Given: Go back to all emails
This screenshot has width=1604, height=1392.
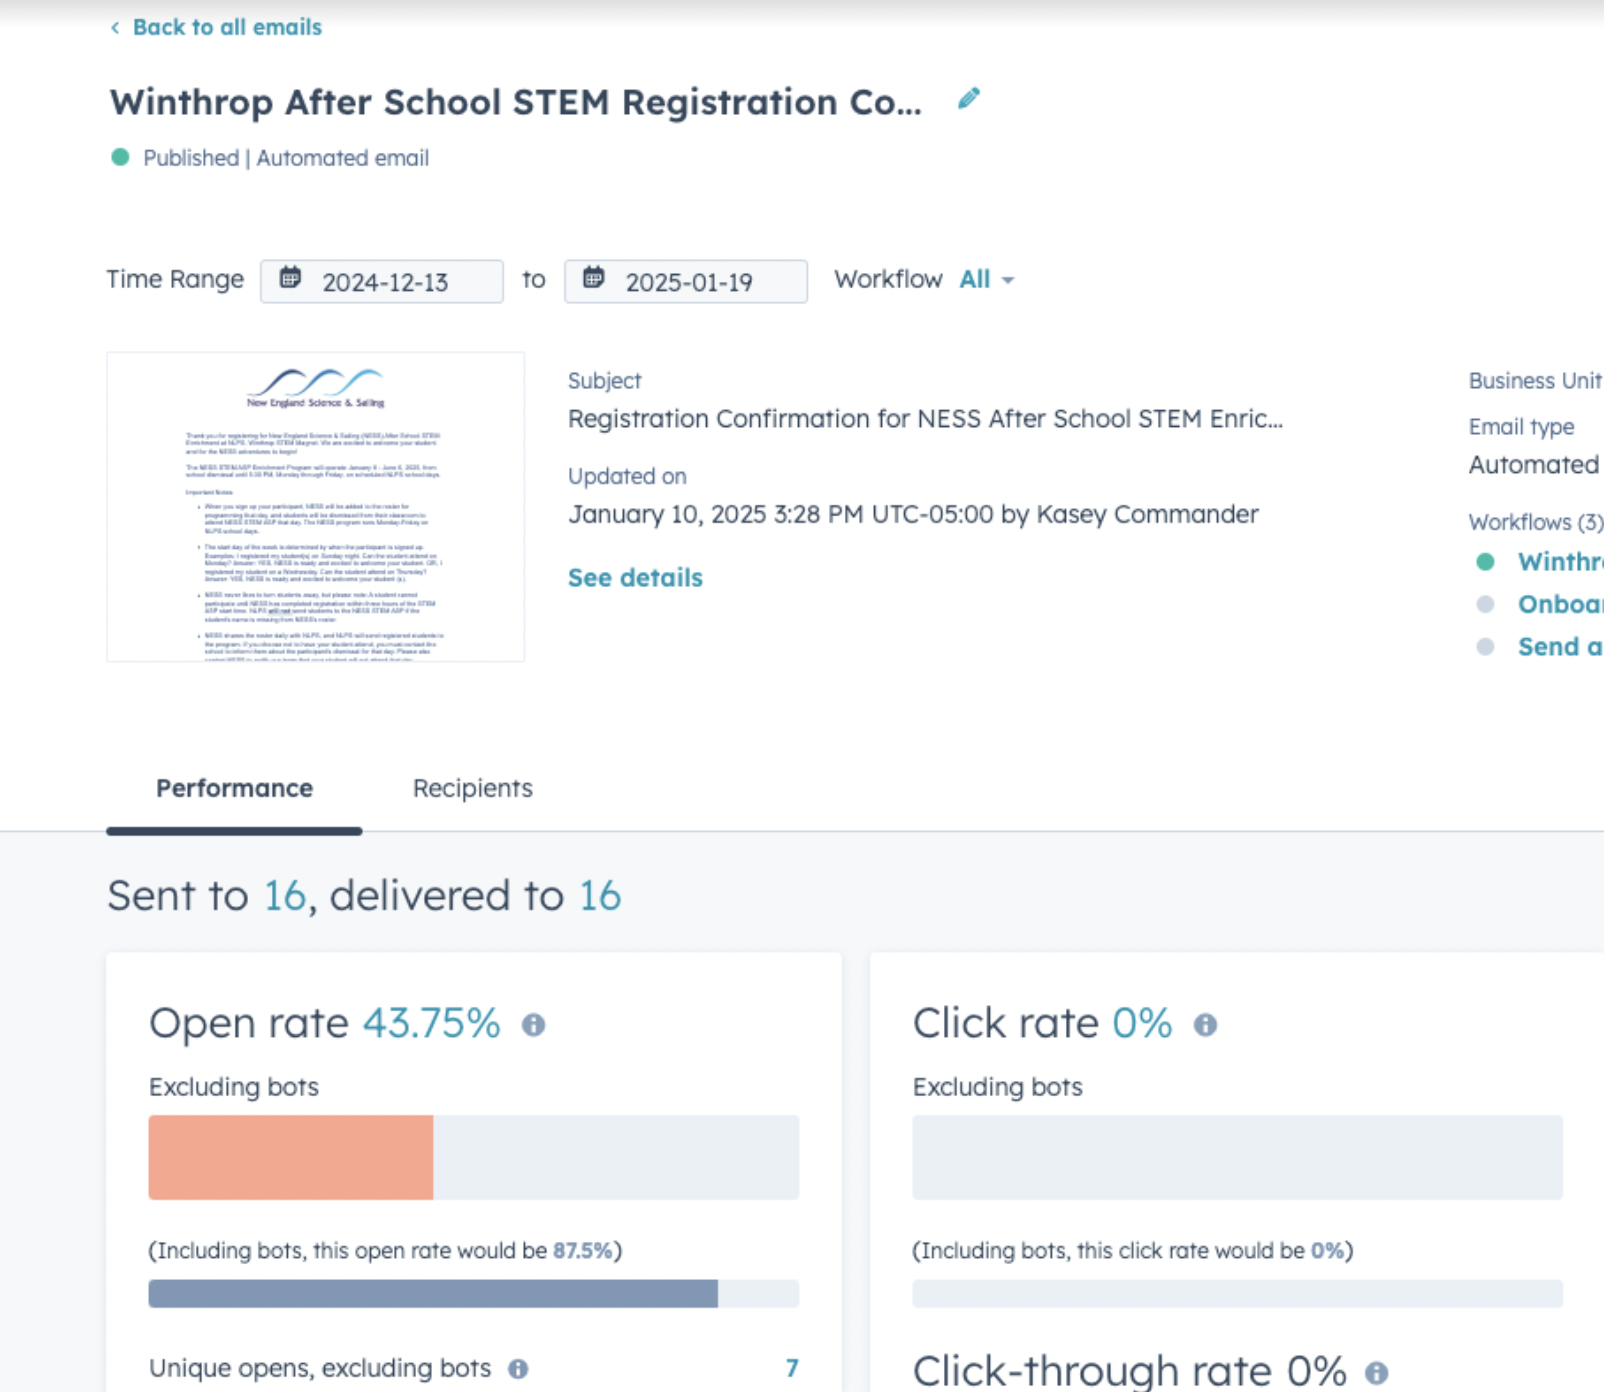Looking at the screenshot, I should (227, 28).
